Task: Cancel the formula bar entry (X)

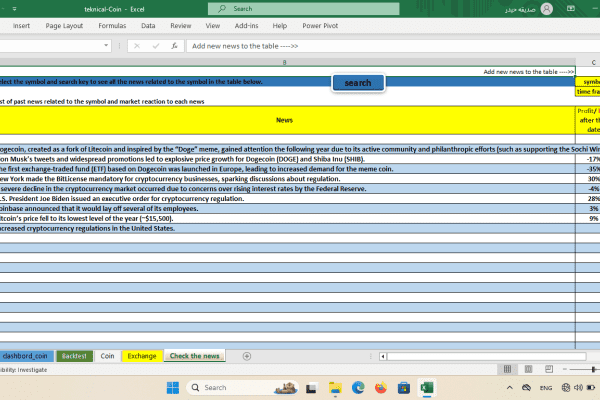Action: click(137, 46)
